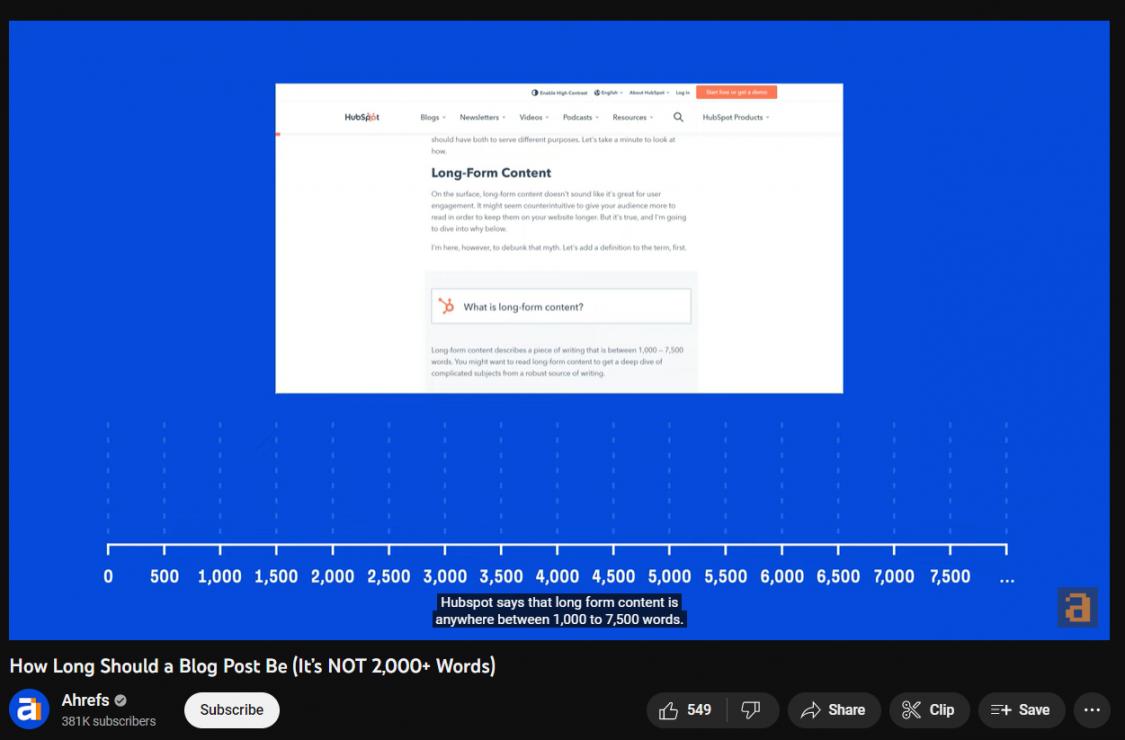Open the Ahrefs channel name link
Image resolution: width=1125 pixels, height=740 pixels.
click(85, 700)
